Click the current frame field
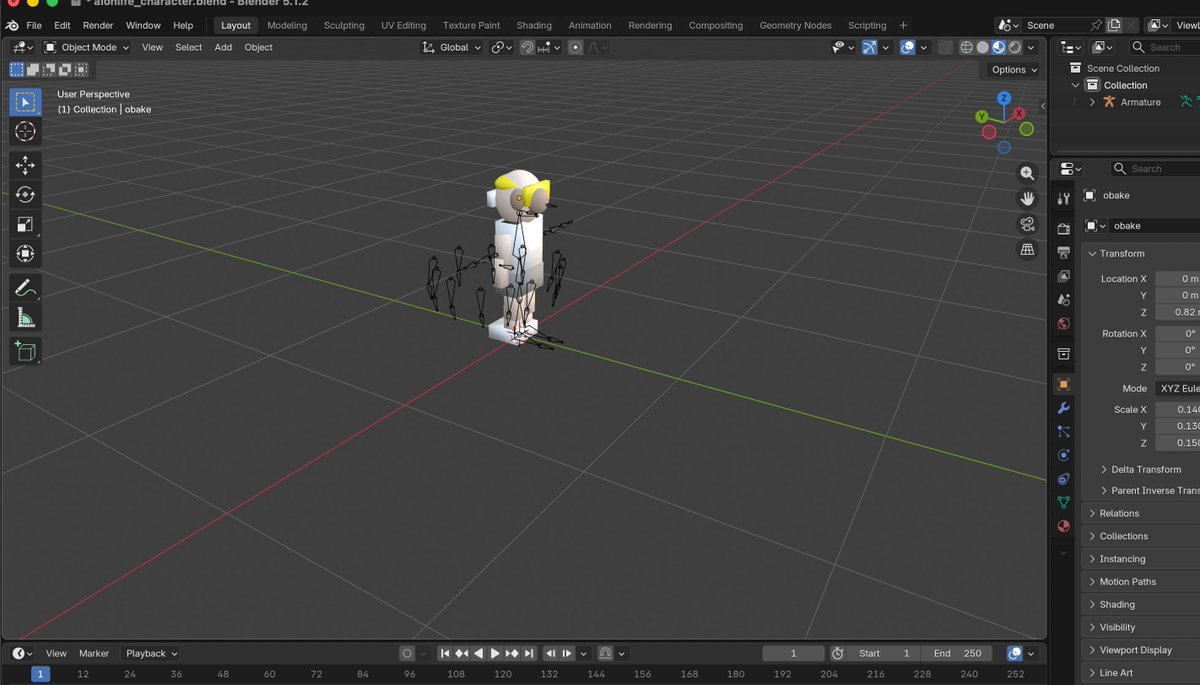Viewport: 1200px width, 685px height. [x=794, y=653]
